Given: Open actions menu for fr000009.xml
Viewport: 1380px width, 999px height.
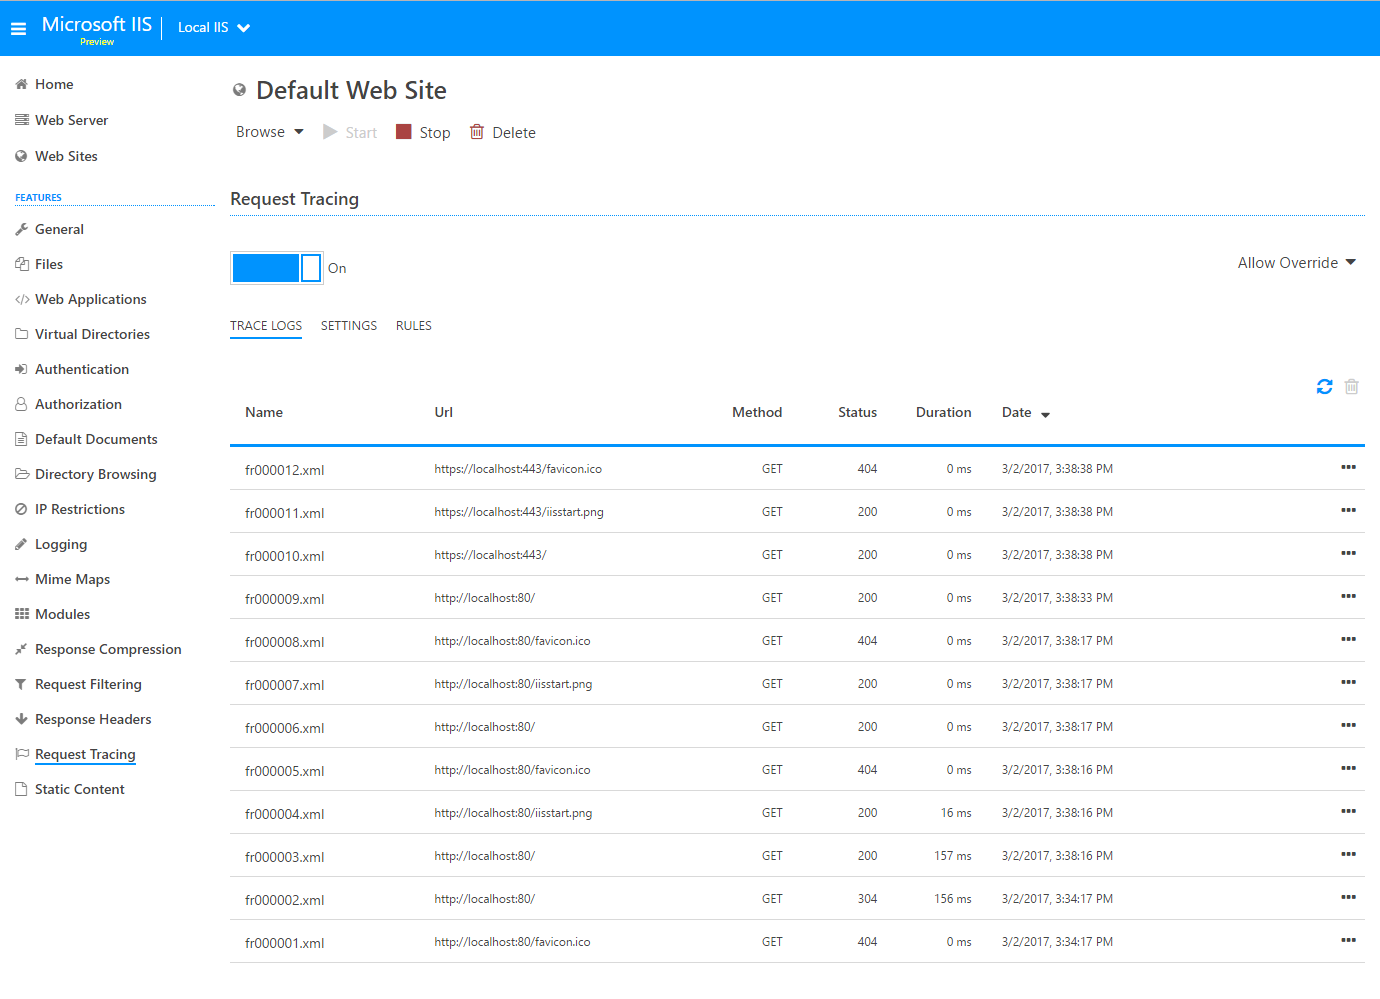Looking at the screenshot, I should tap(1348, 596).
